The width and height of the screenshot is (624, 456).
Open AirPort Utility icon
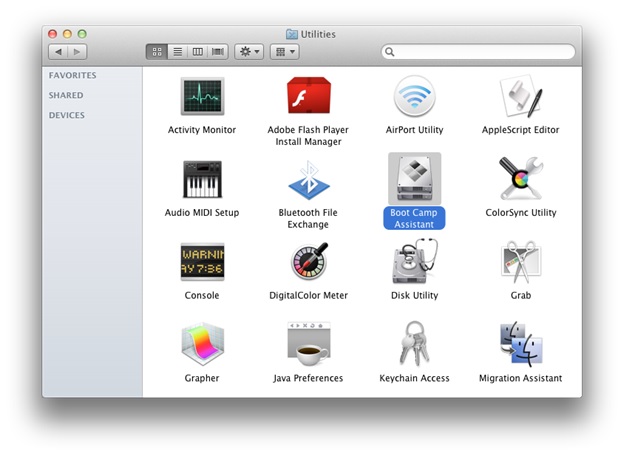[414, 96]
